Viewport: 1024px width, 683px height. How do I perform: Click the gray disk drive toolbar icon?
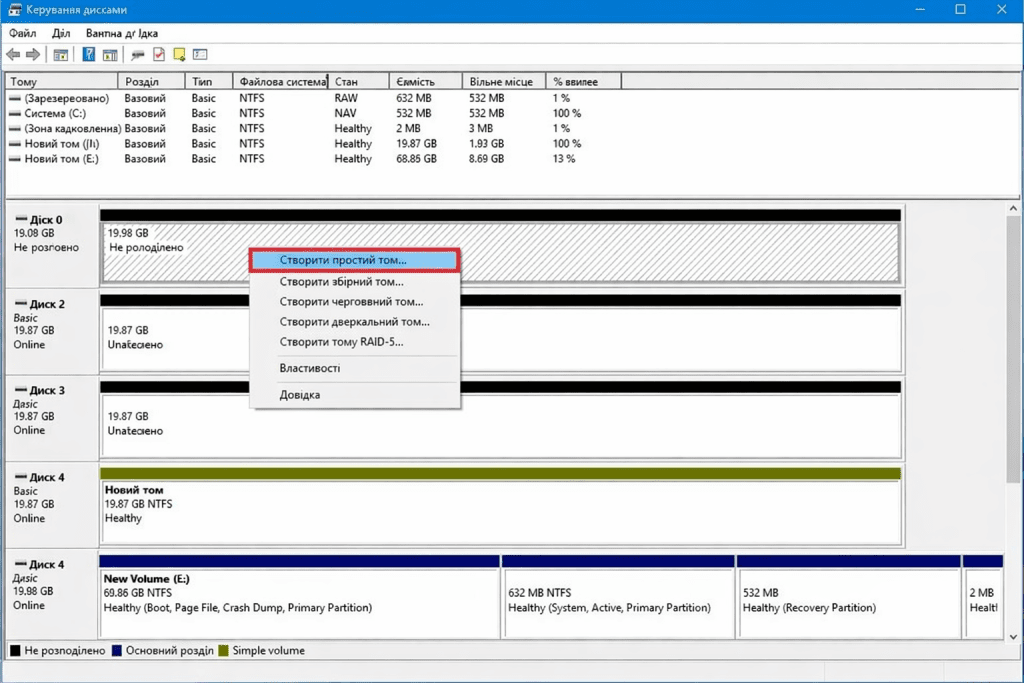click(138, 54)
